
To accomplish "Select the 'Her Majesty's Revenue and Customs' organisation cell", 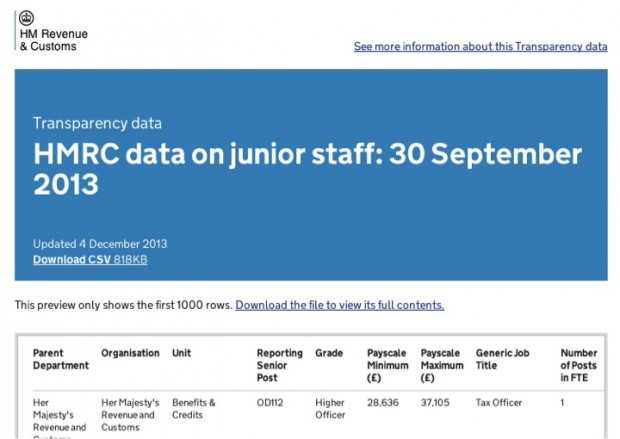I will pos(130,415).
